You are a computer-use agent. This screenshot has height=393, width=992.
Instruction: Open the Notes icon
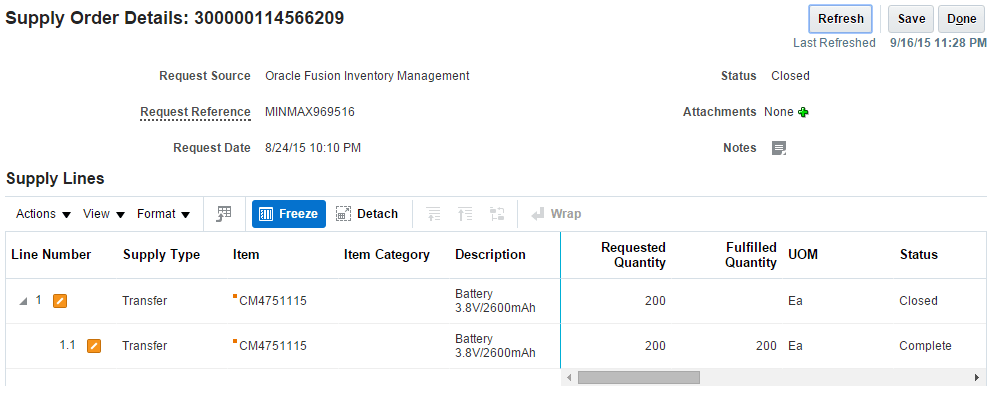(779, 148)
